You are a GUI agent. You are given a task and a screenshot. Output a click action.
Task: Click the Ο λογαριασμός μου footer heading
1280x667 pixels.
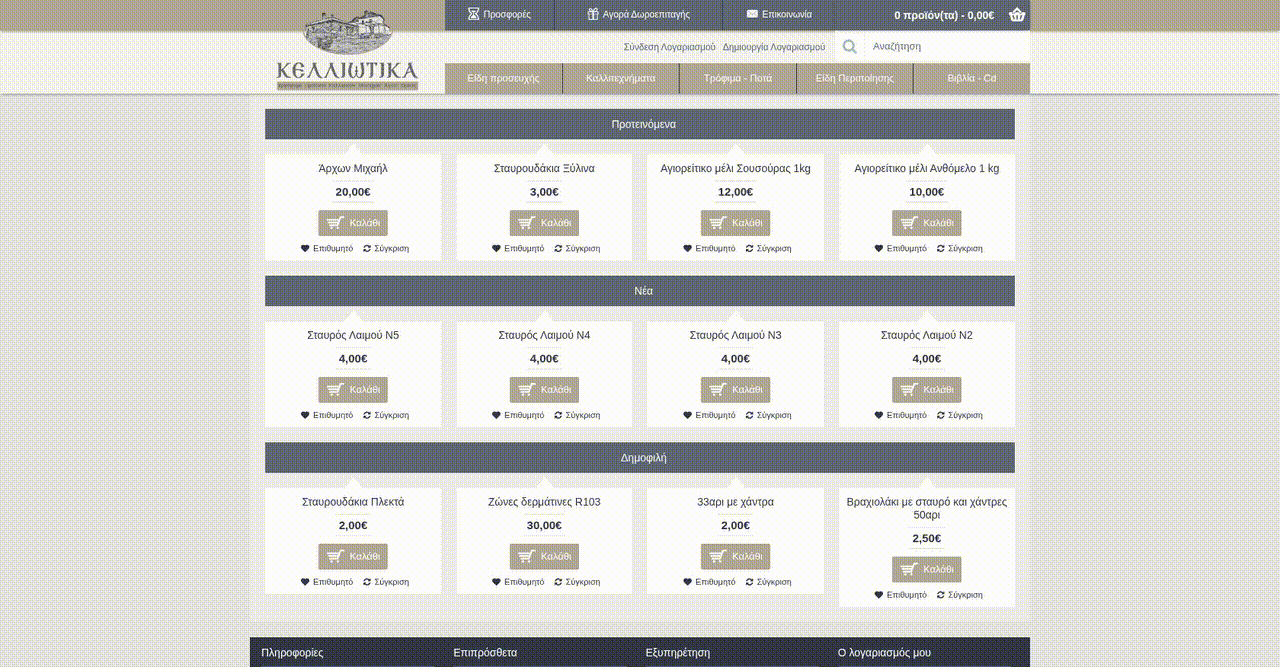tap(884, 653)
